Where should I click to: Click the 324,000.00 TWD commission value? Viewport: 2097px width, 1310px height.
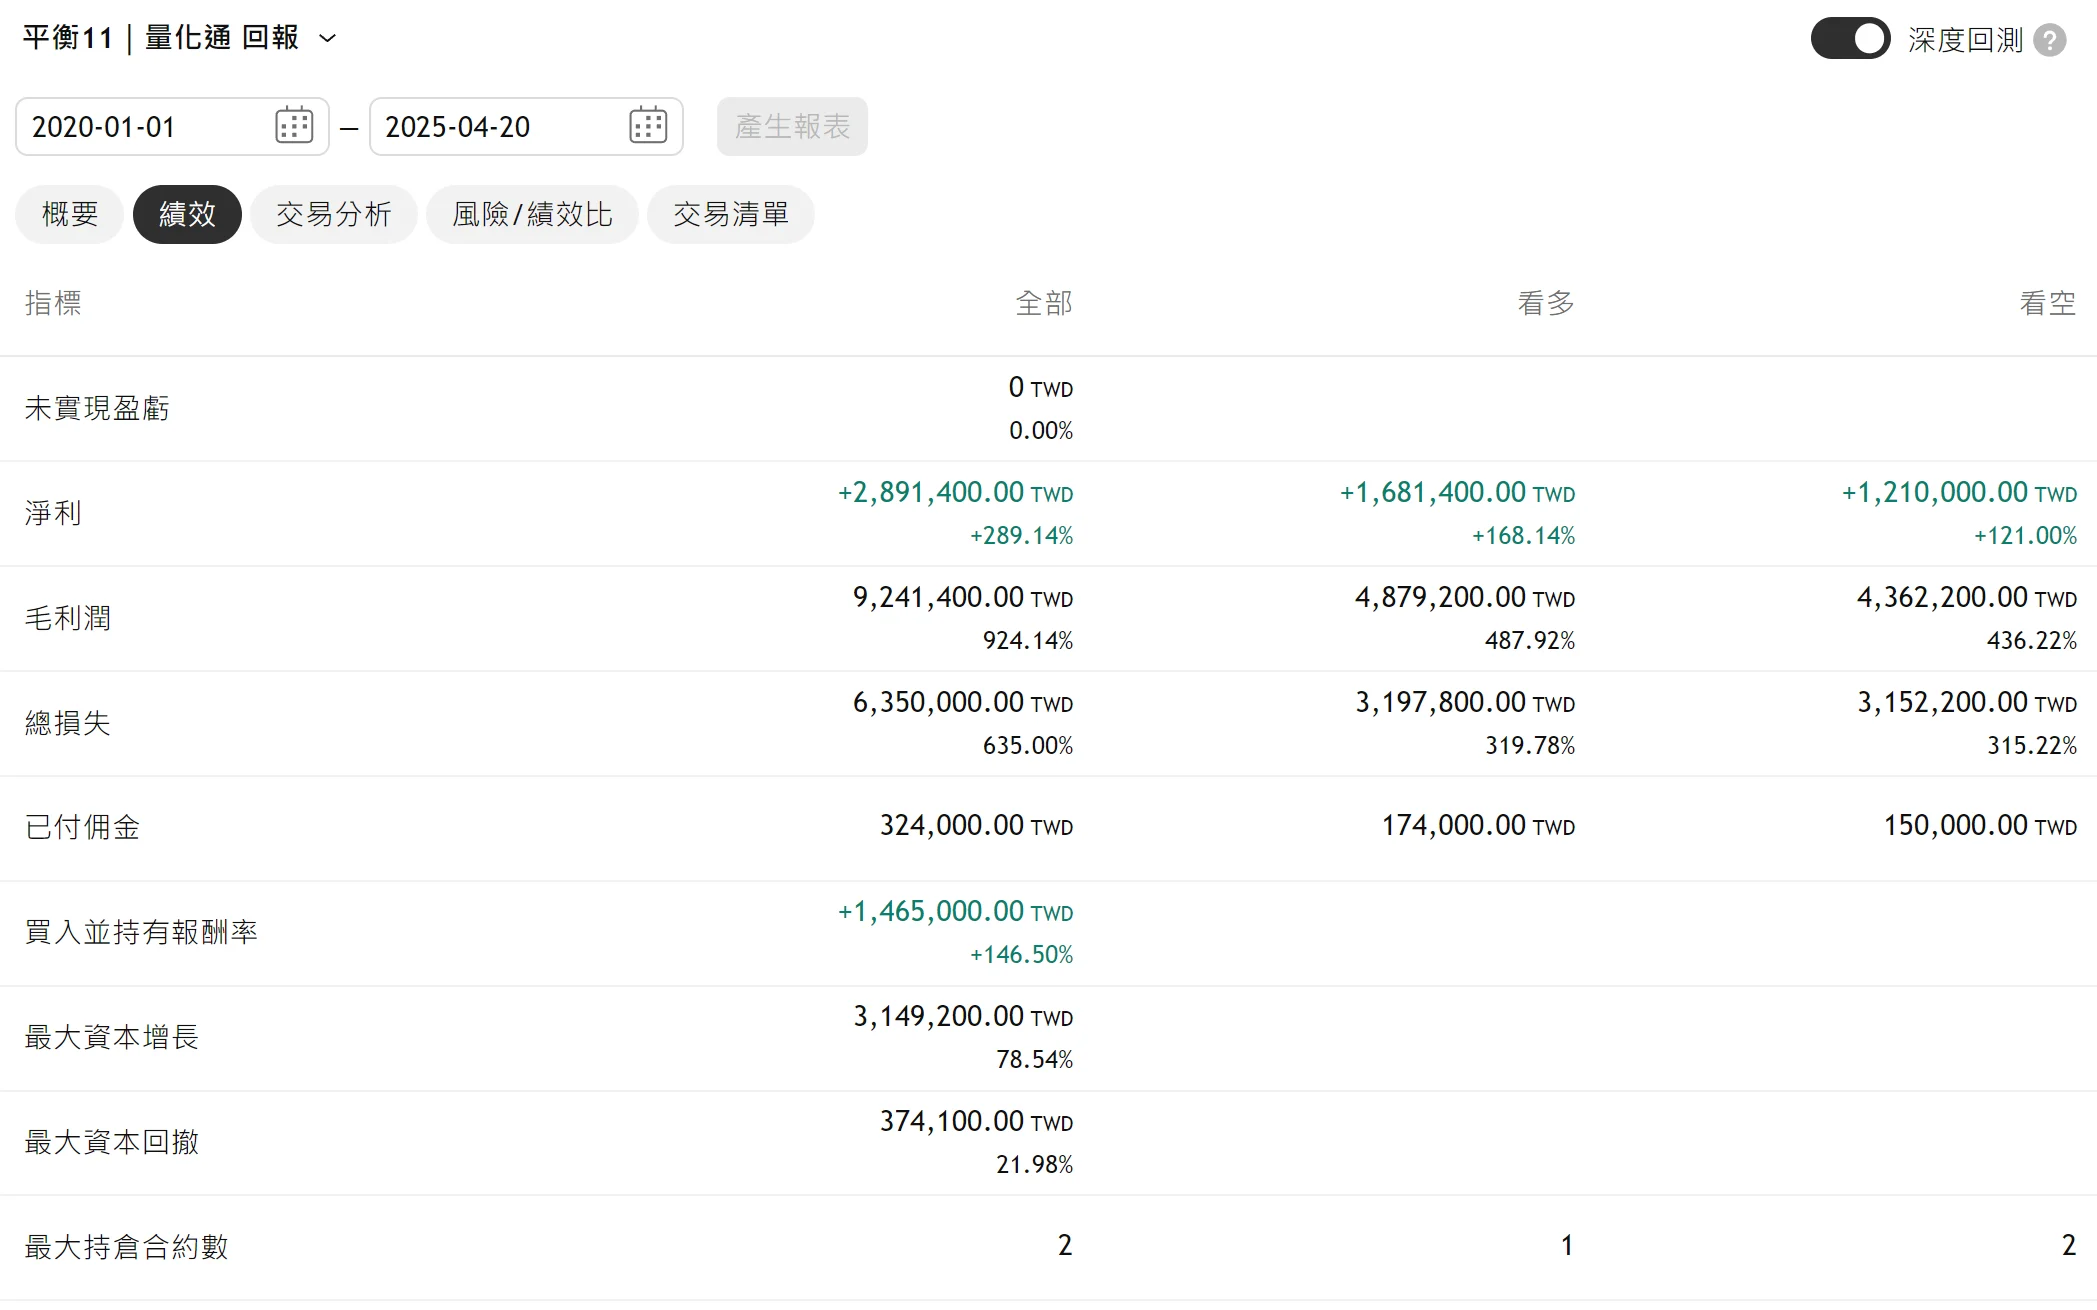pos(976,825)
